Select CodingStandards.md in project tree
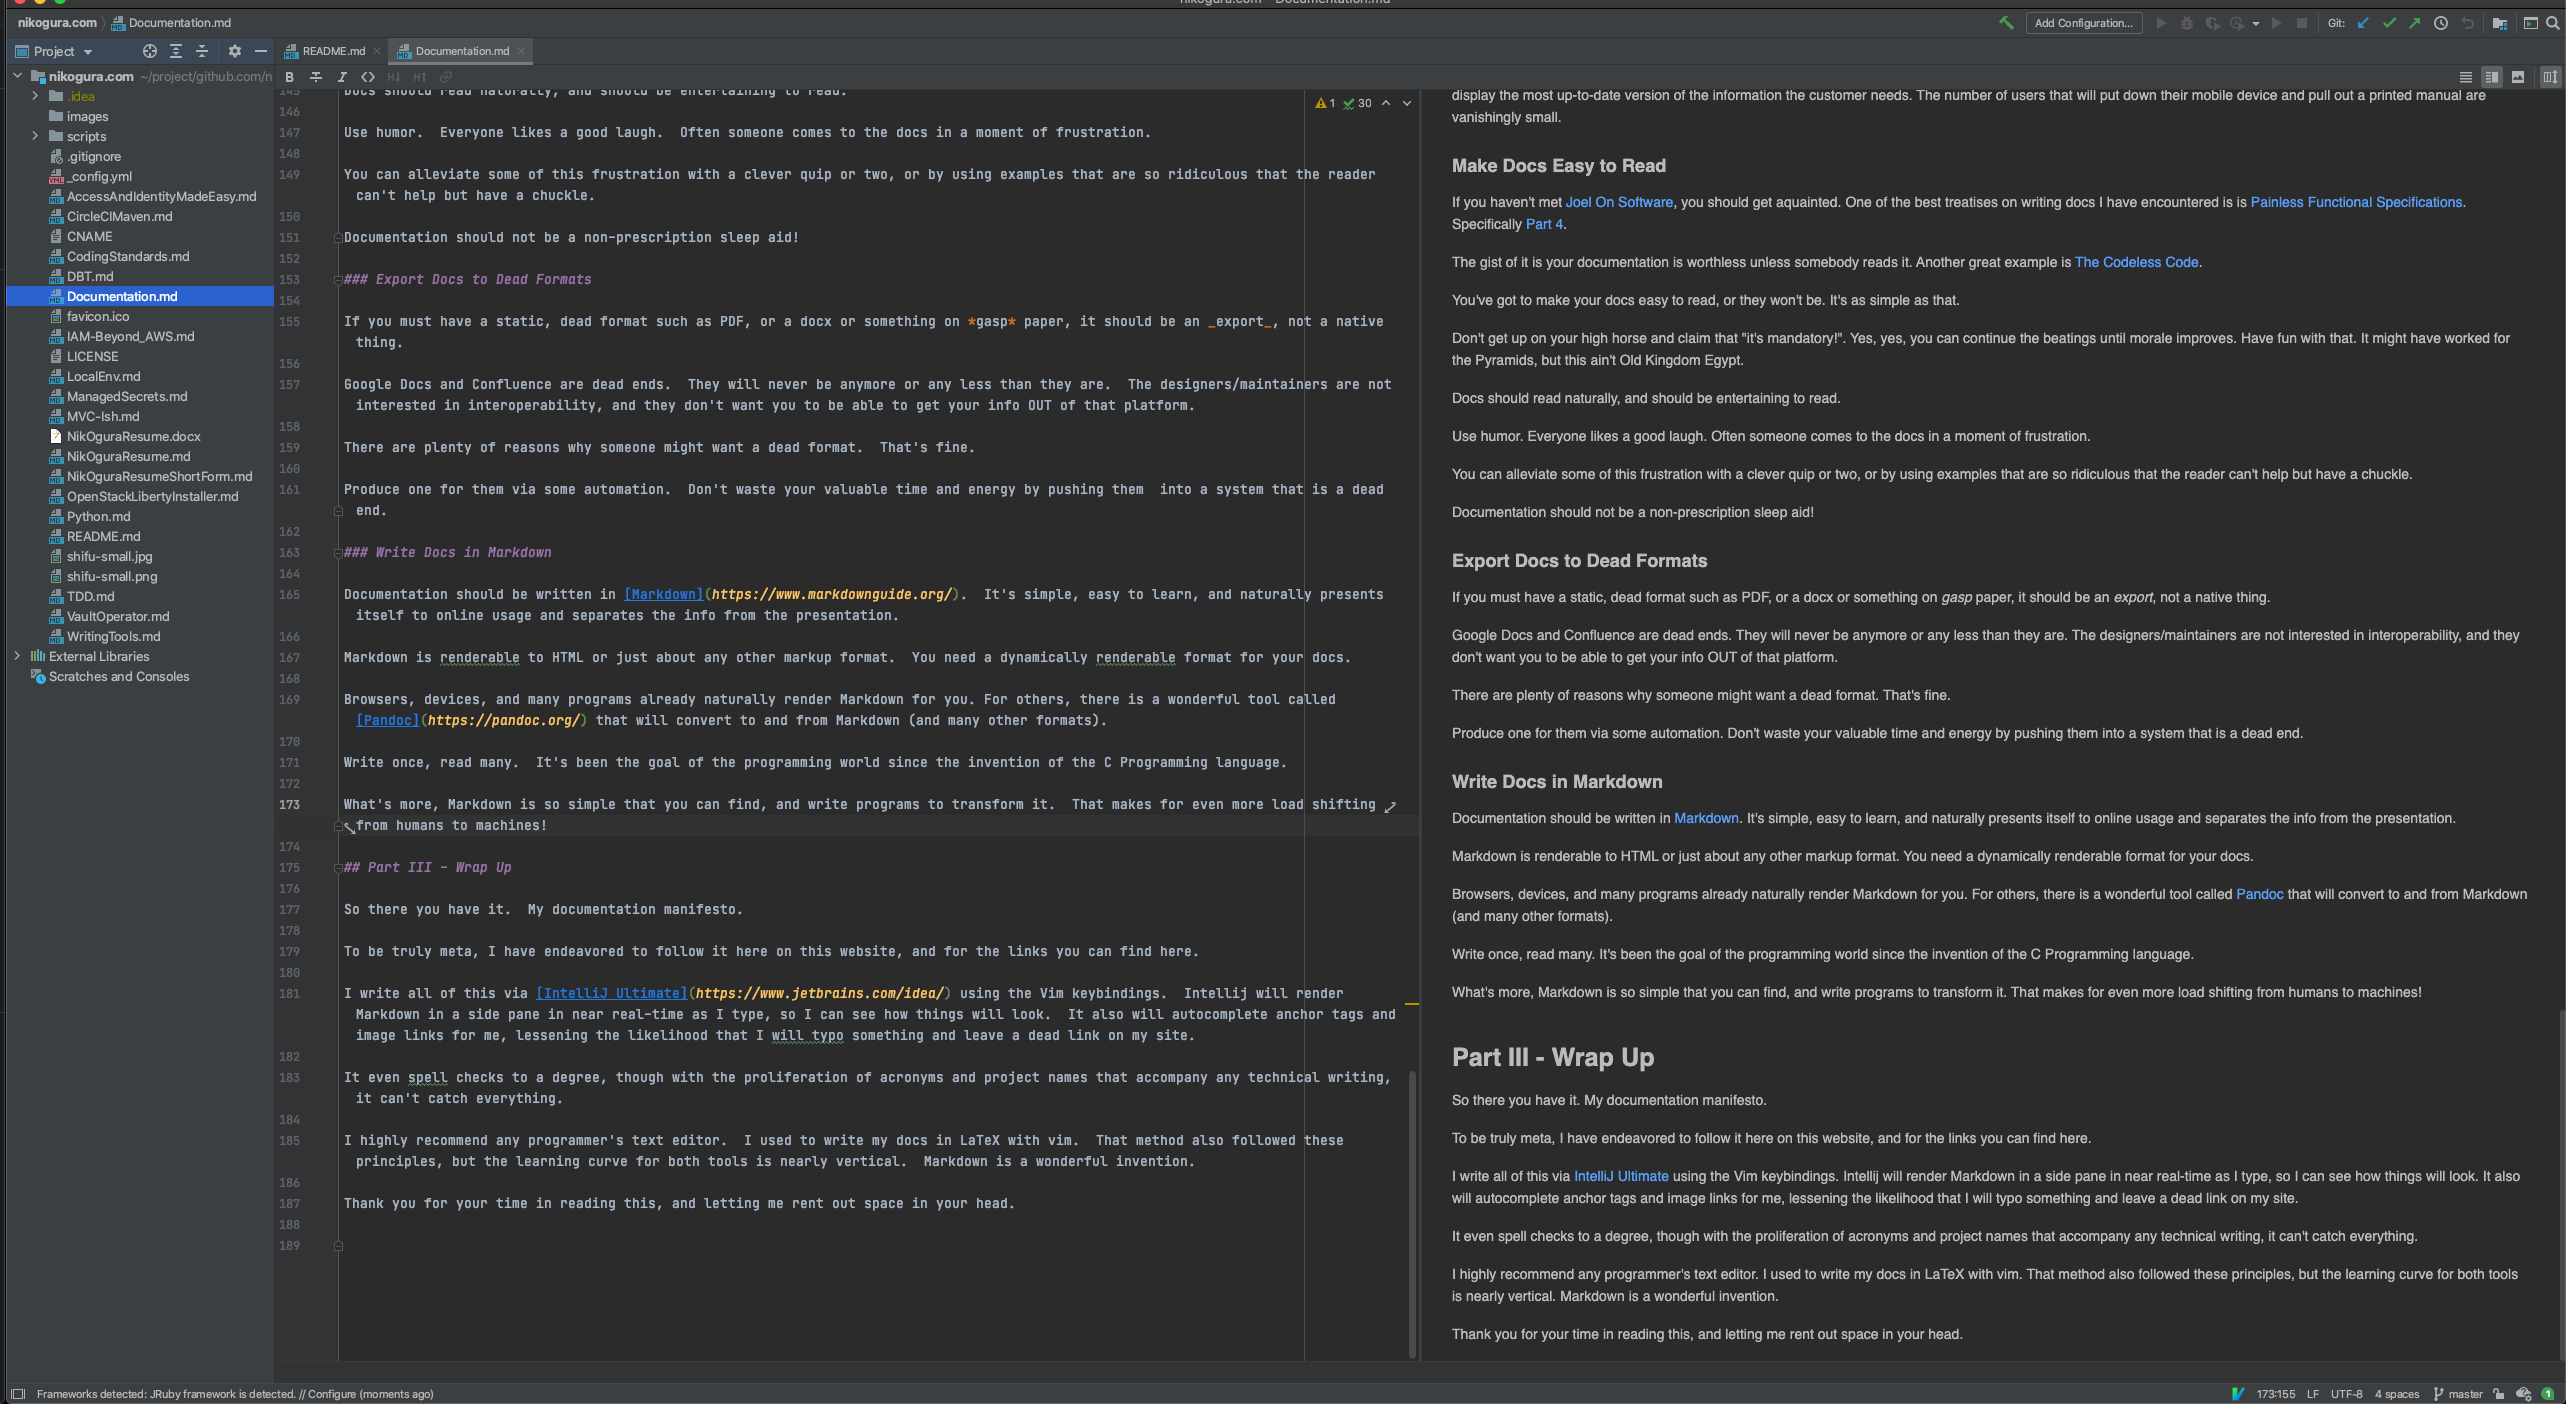 tap(128, 256)
